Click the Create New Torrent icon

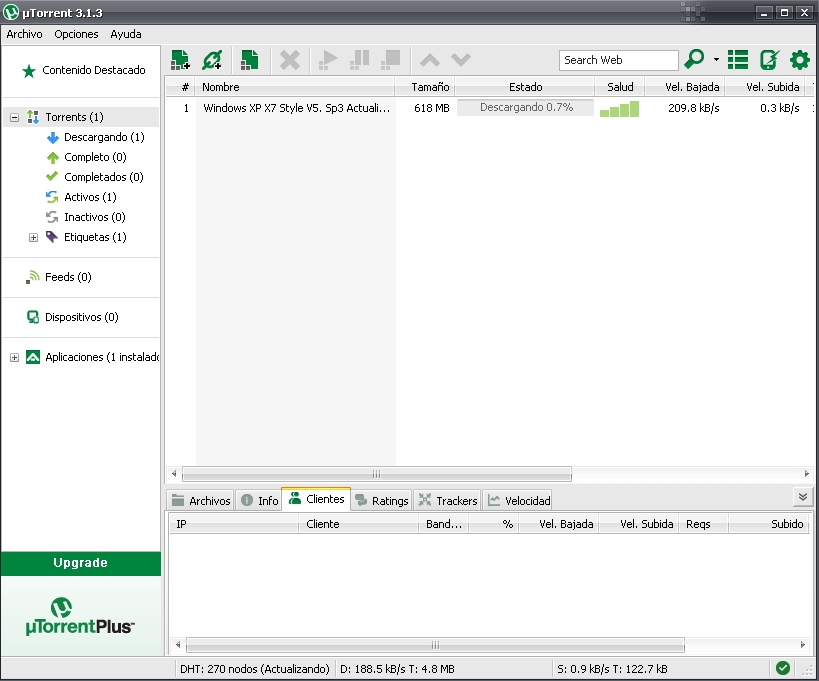pyautogui.click(x=250, y=60)
